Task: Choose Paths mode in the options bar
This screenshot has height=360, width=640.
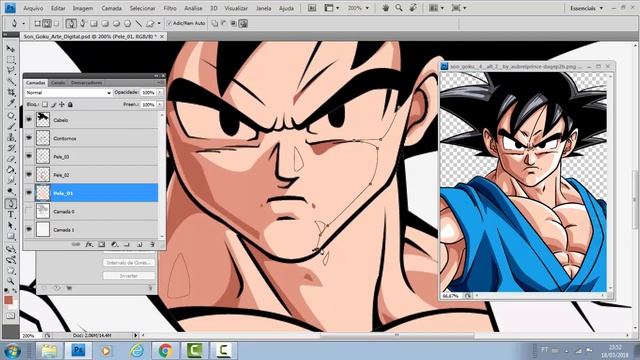Action: [47, 24]
